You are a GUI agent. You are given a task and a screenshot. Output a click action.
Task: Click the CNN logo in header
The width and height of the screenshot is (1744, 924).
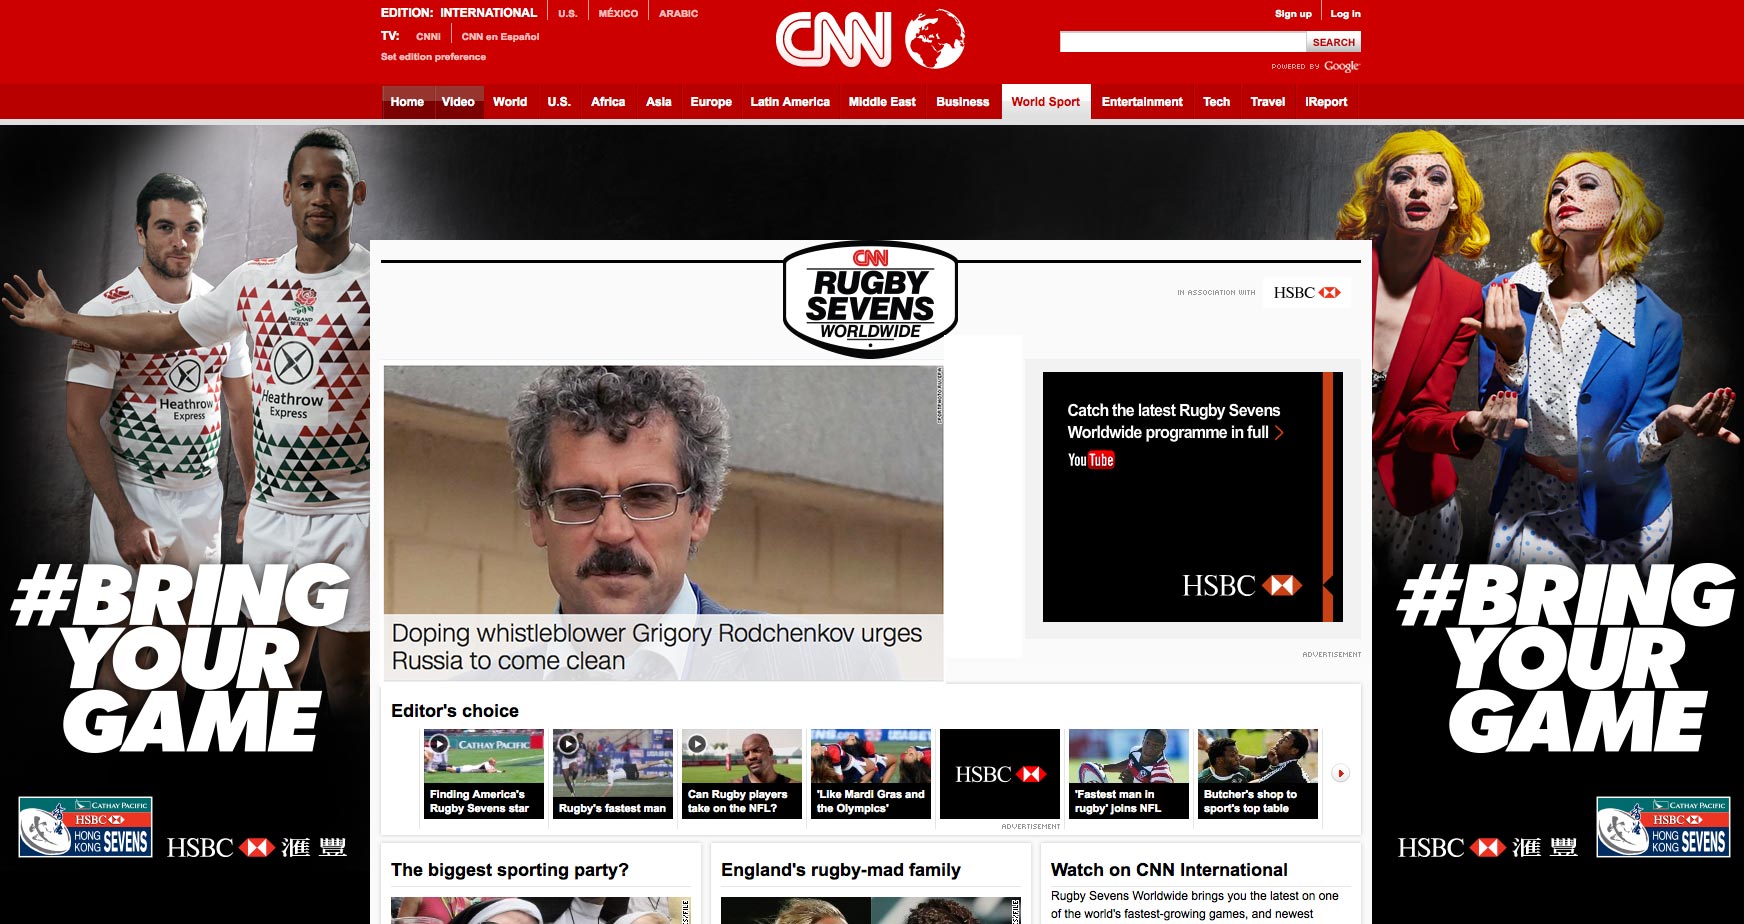click(x=833, y=40)
